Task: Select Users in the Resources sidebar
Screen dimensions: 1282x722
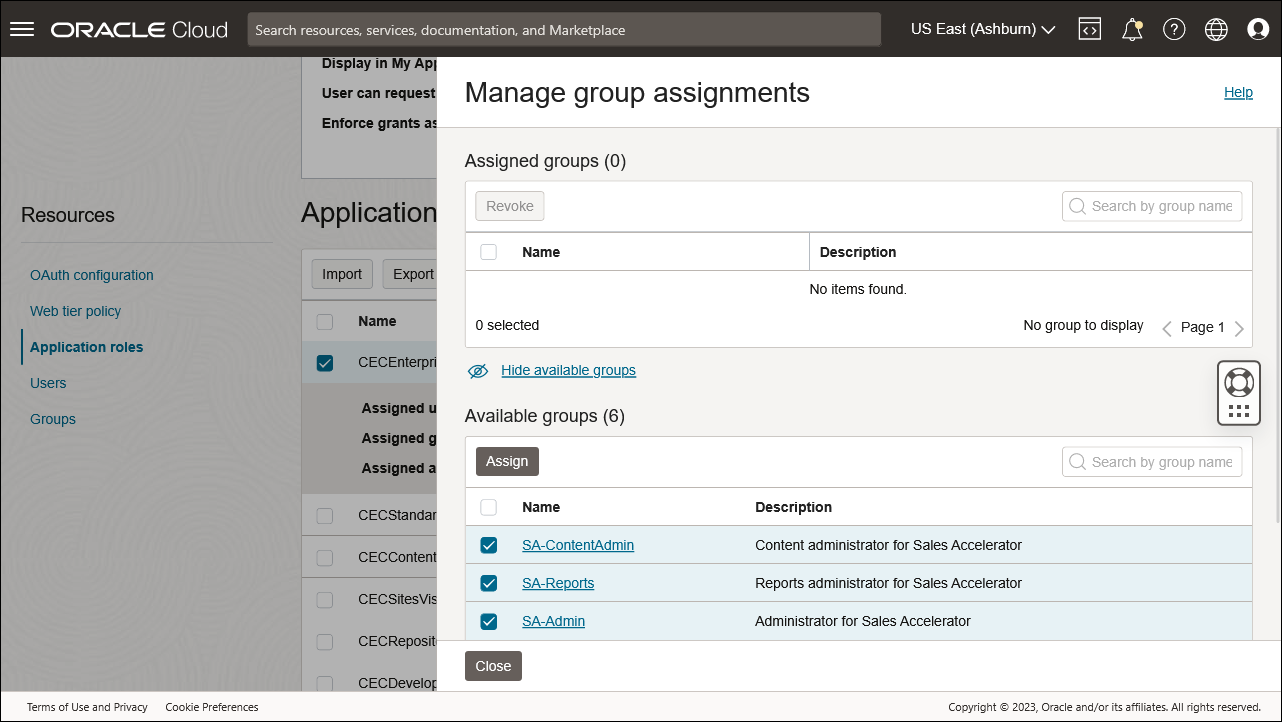Action: [48, 383]
